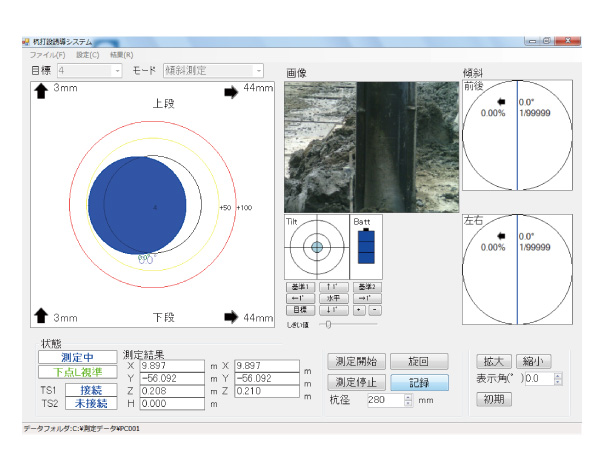Click the + button below 基準2
The width and height of the screenshot is (600, 470).
pos(359,310)
